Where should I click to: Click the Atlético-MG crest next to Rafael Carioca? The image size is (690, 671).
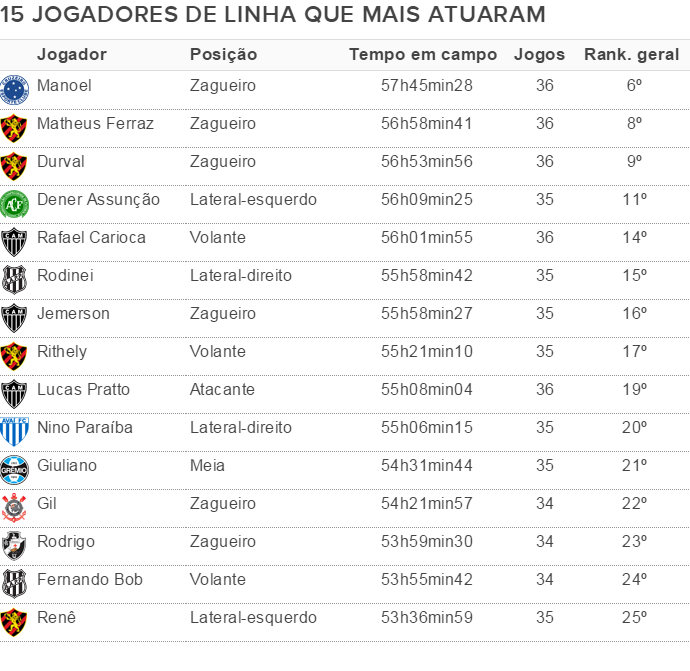(x=14, y=239)
